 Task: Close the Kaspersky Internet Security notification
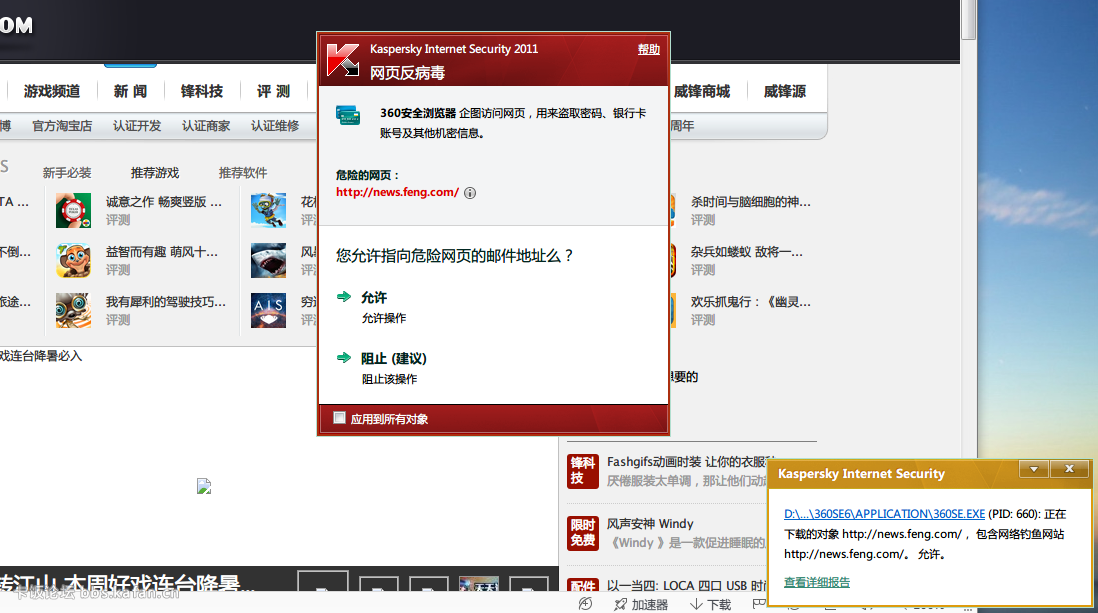[1069, 469]
